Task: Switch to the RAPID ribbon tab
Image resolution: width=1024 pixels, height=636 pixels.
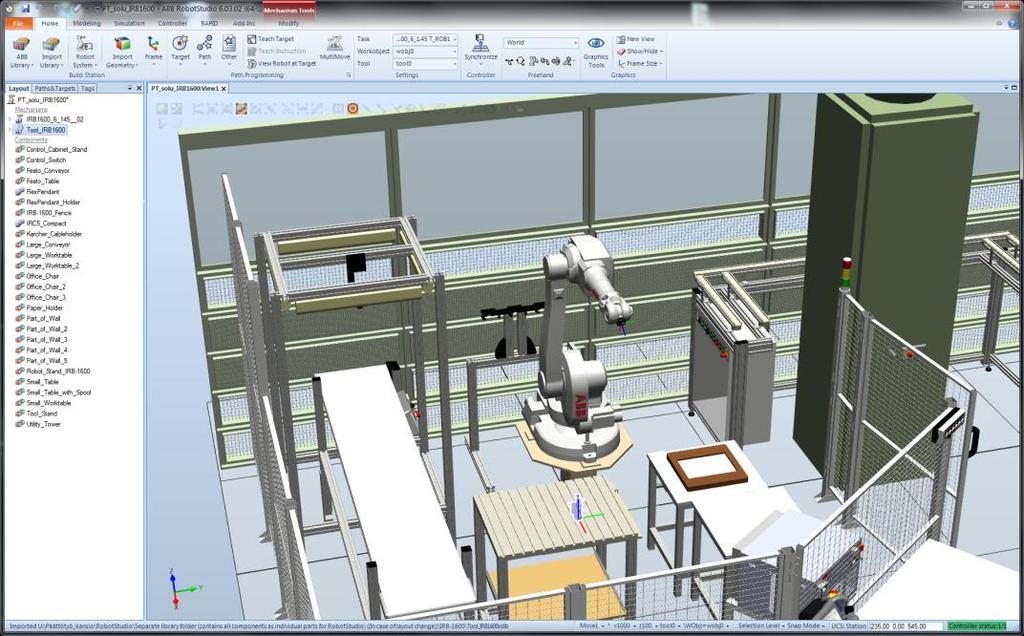Action: pos(210,24)
